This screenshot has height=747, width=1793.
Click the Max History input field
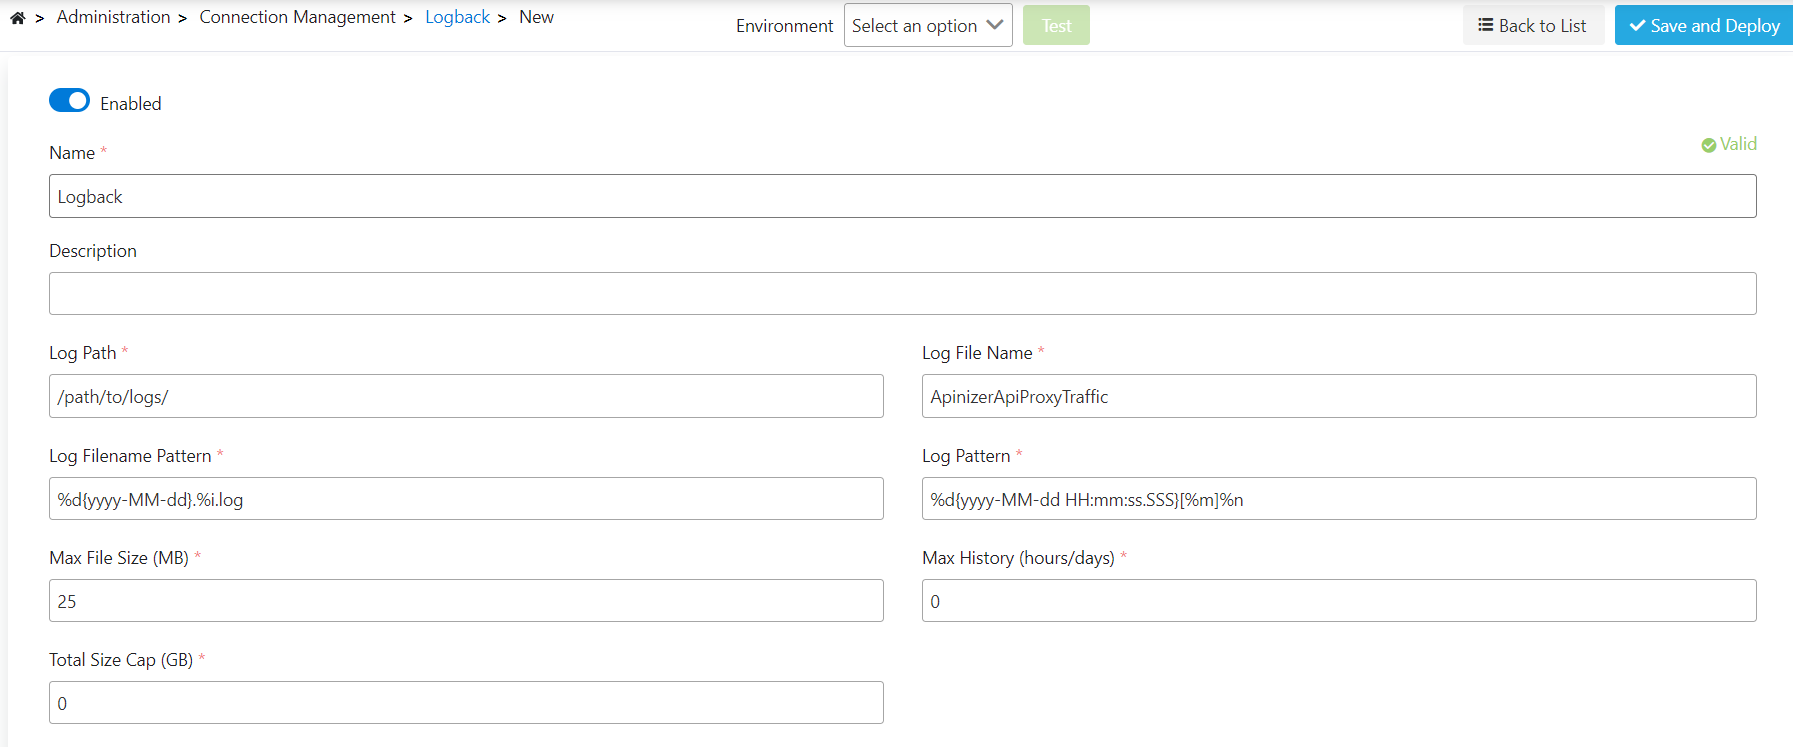[1338, 601]
